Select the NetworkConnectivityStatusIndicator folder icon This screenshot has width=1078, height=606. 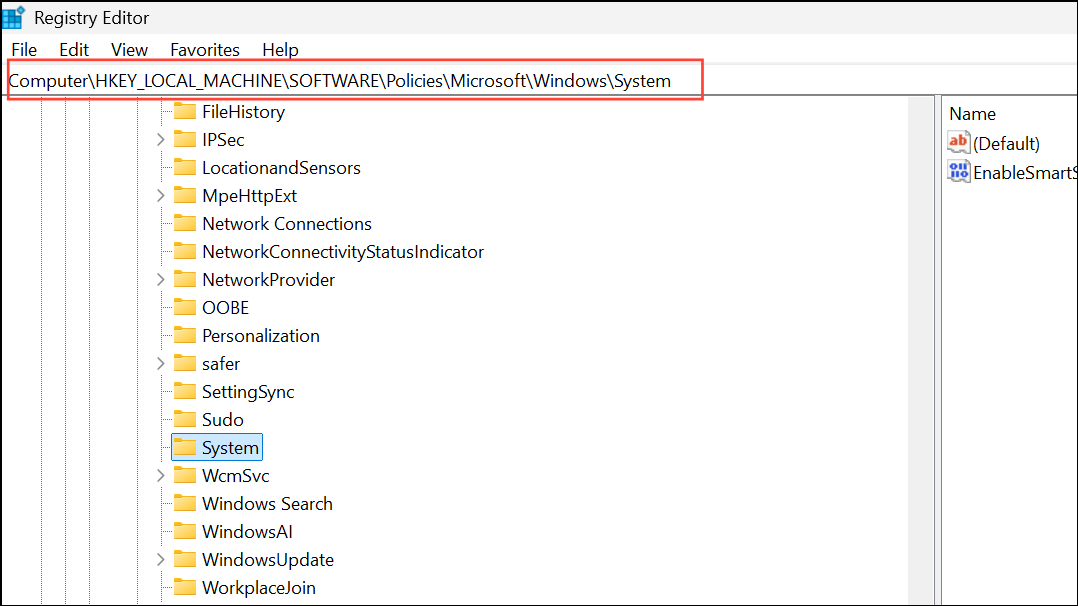point(185,251)
